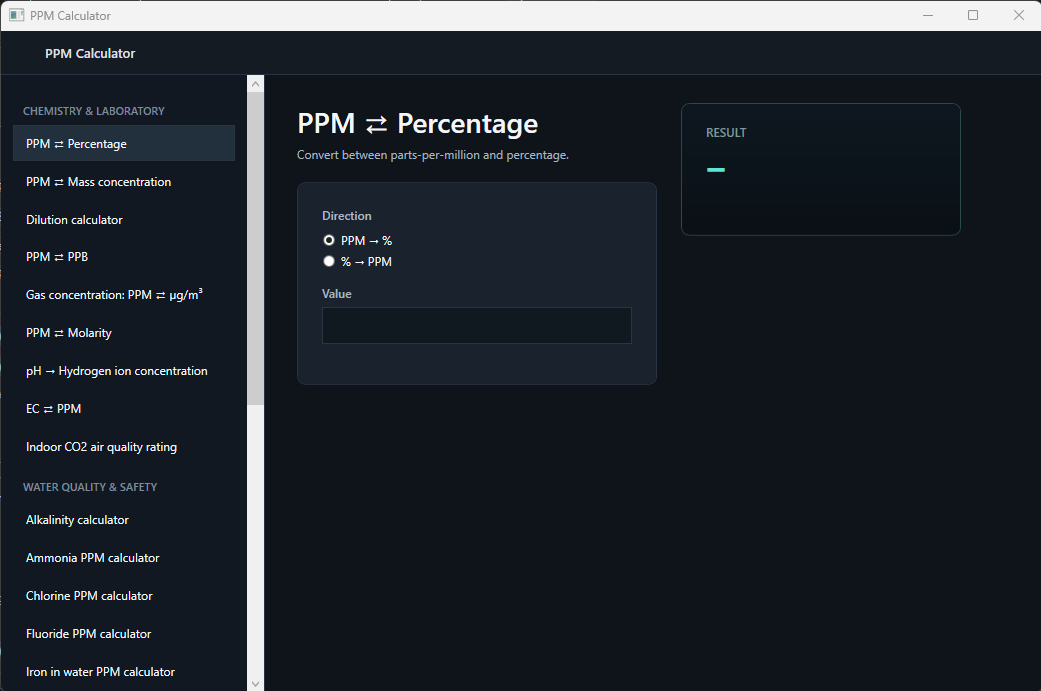Click the PPM Calculator app icon in title bar

click(17, 15)
